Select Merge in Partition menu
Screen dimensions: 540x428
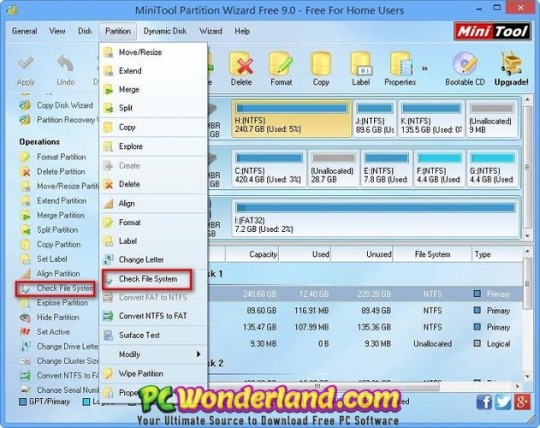(153, 90)
